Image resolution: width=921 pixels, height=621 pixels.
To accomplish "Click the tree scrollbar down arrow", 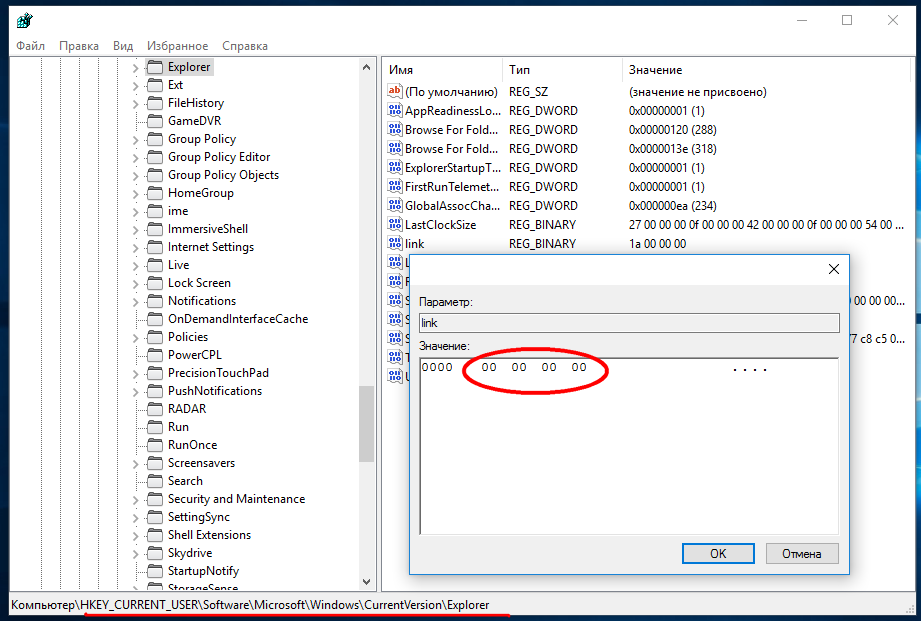I will (367, 582).
